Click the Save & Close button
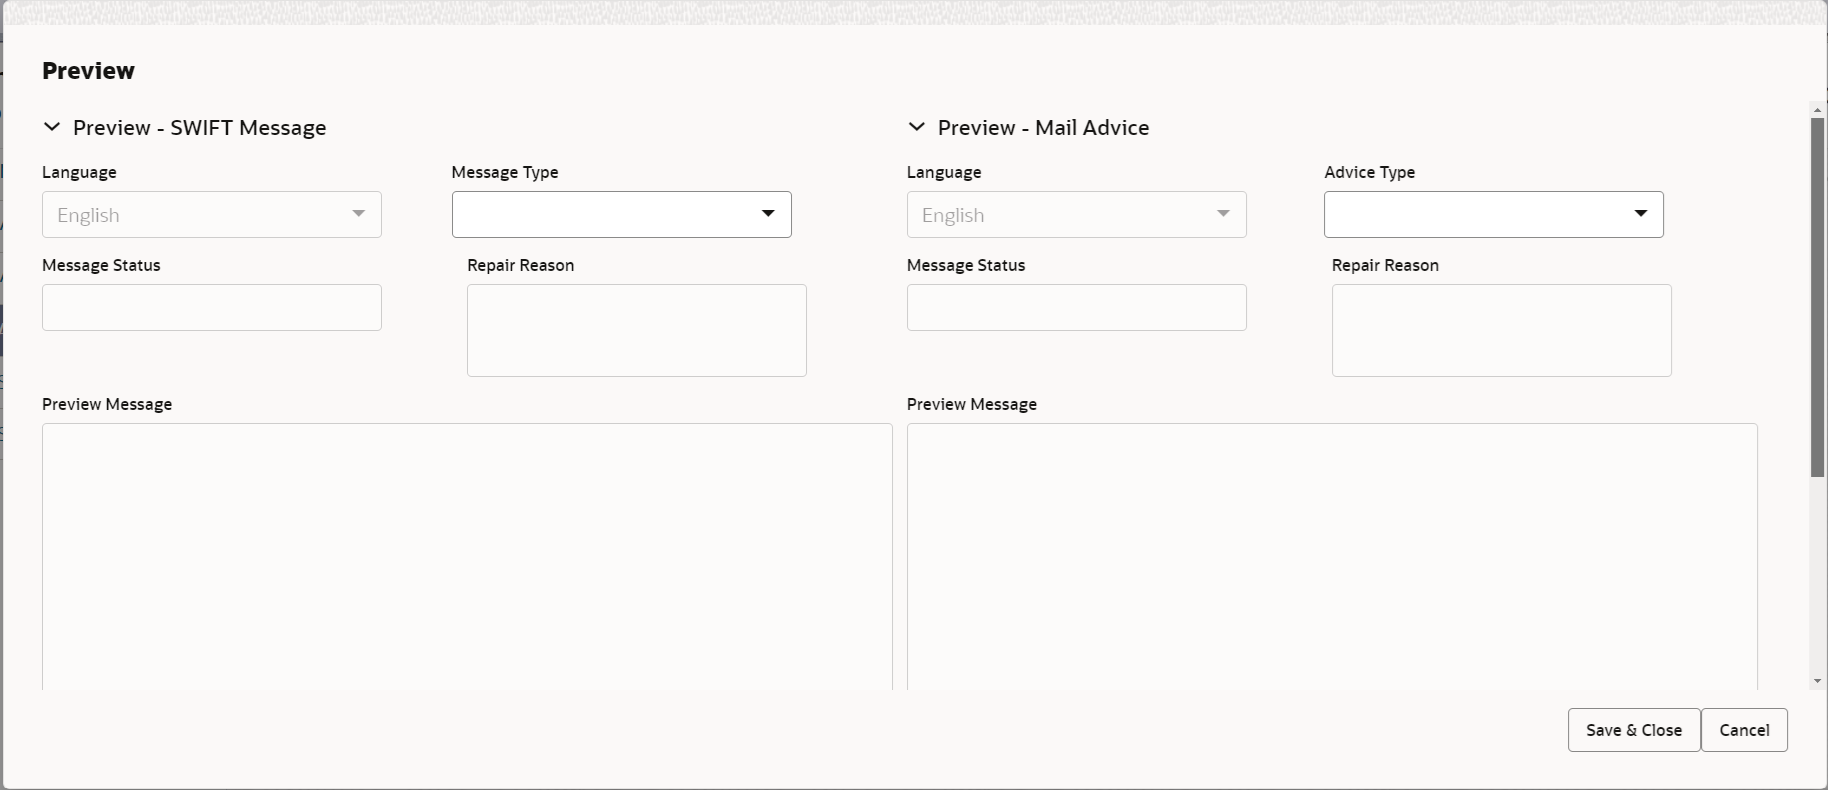Screen dimensions: 1828x790 coord(1634,730)
